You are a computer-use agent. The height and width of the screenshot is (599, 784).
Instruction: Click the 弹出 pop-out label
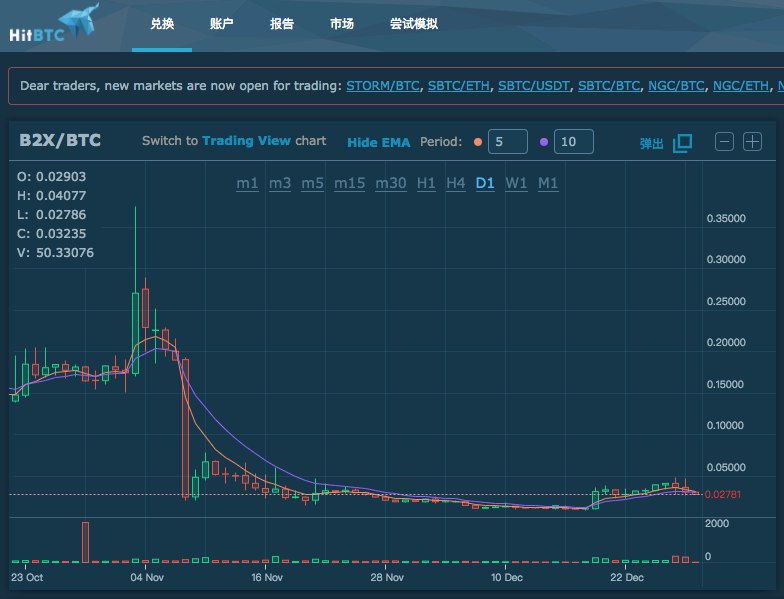(651, 144)
